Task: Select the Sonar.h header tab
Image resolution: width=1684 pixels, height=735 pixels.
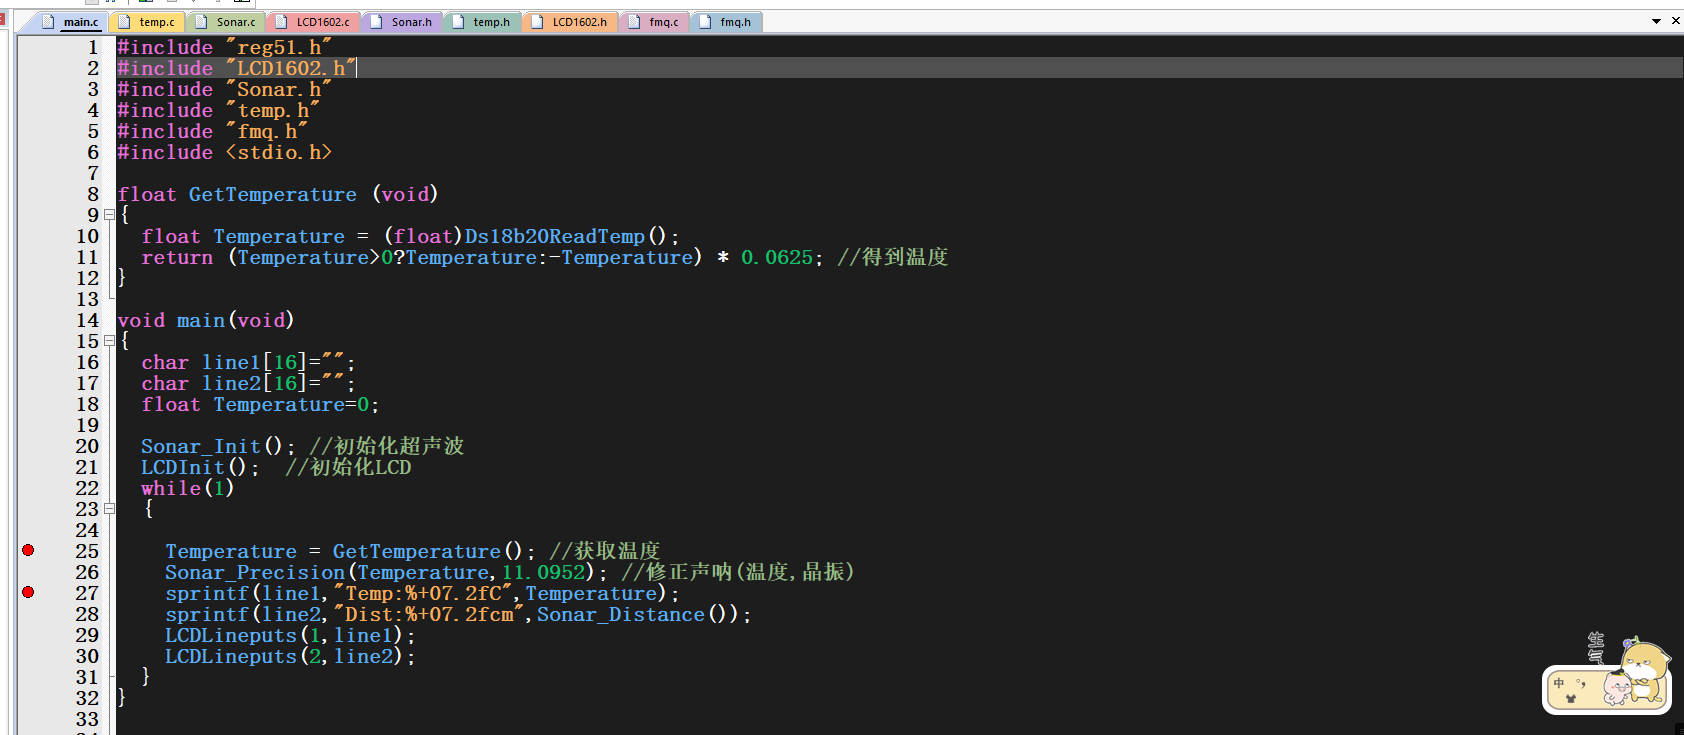Action: coord(411,22)
